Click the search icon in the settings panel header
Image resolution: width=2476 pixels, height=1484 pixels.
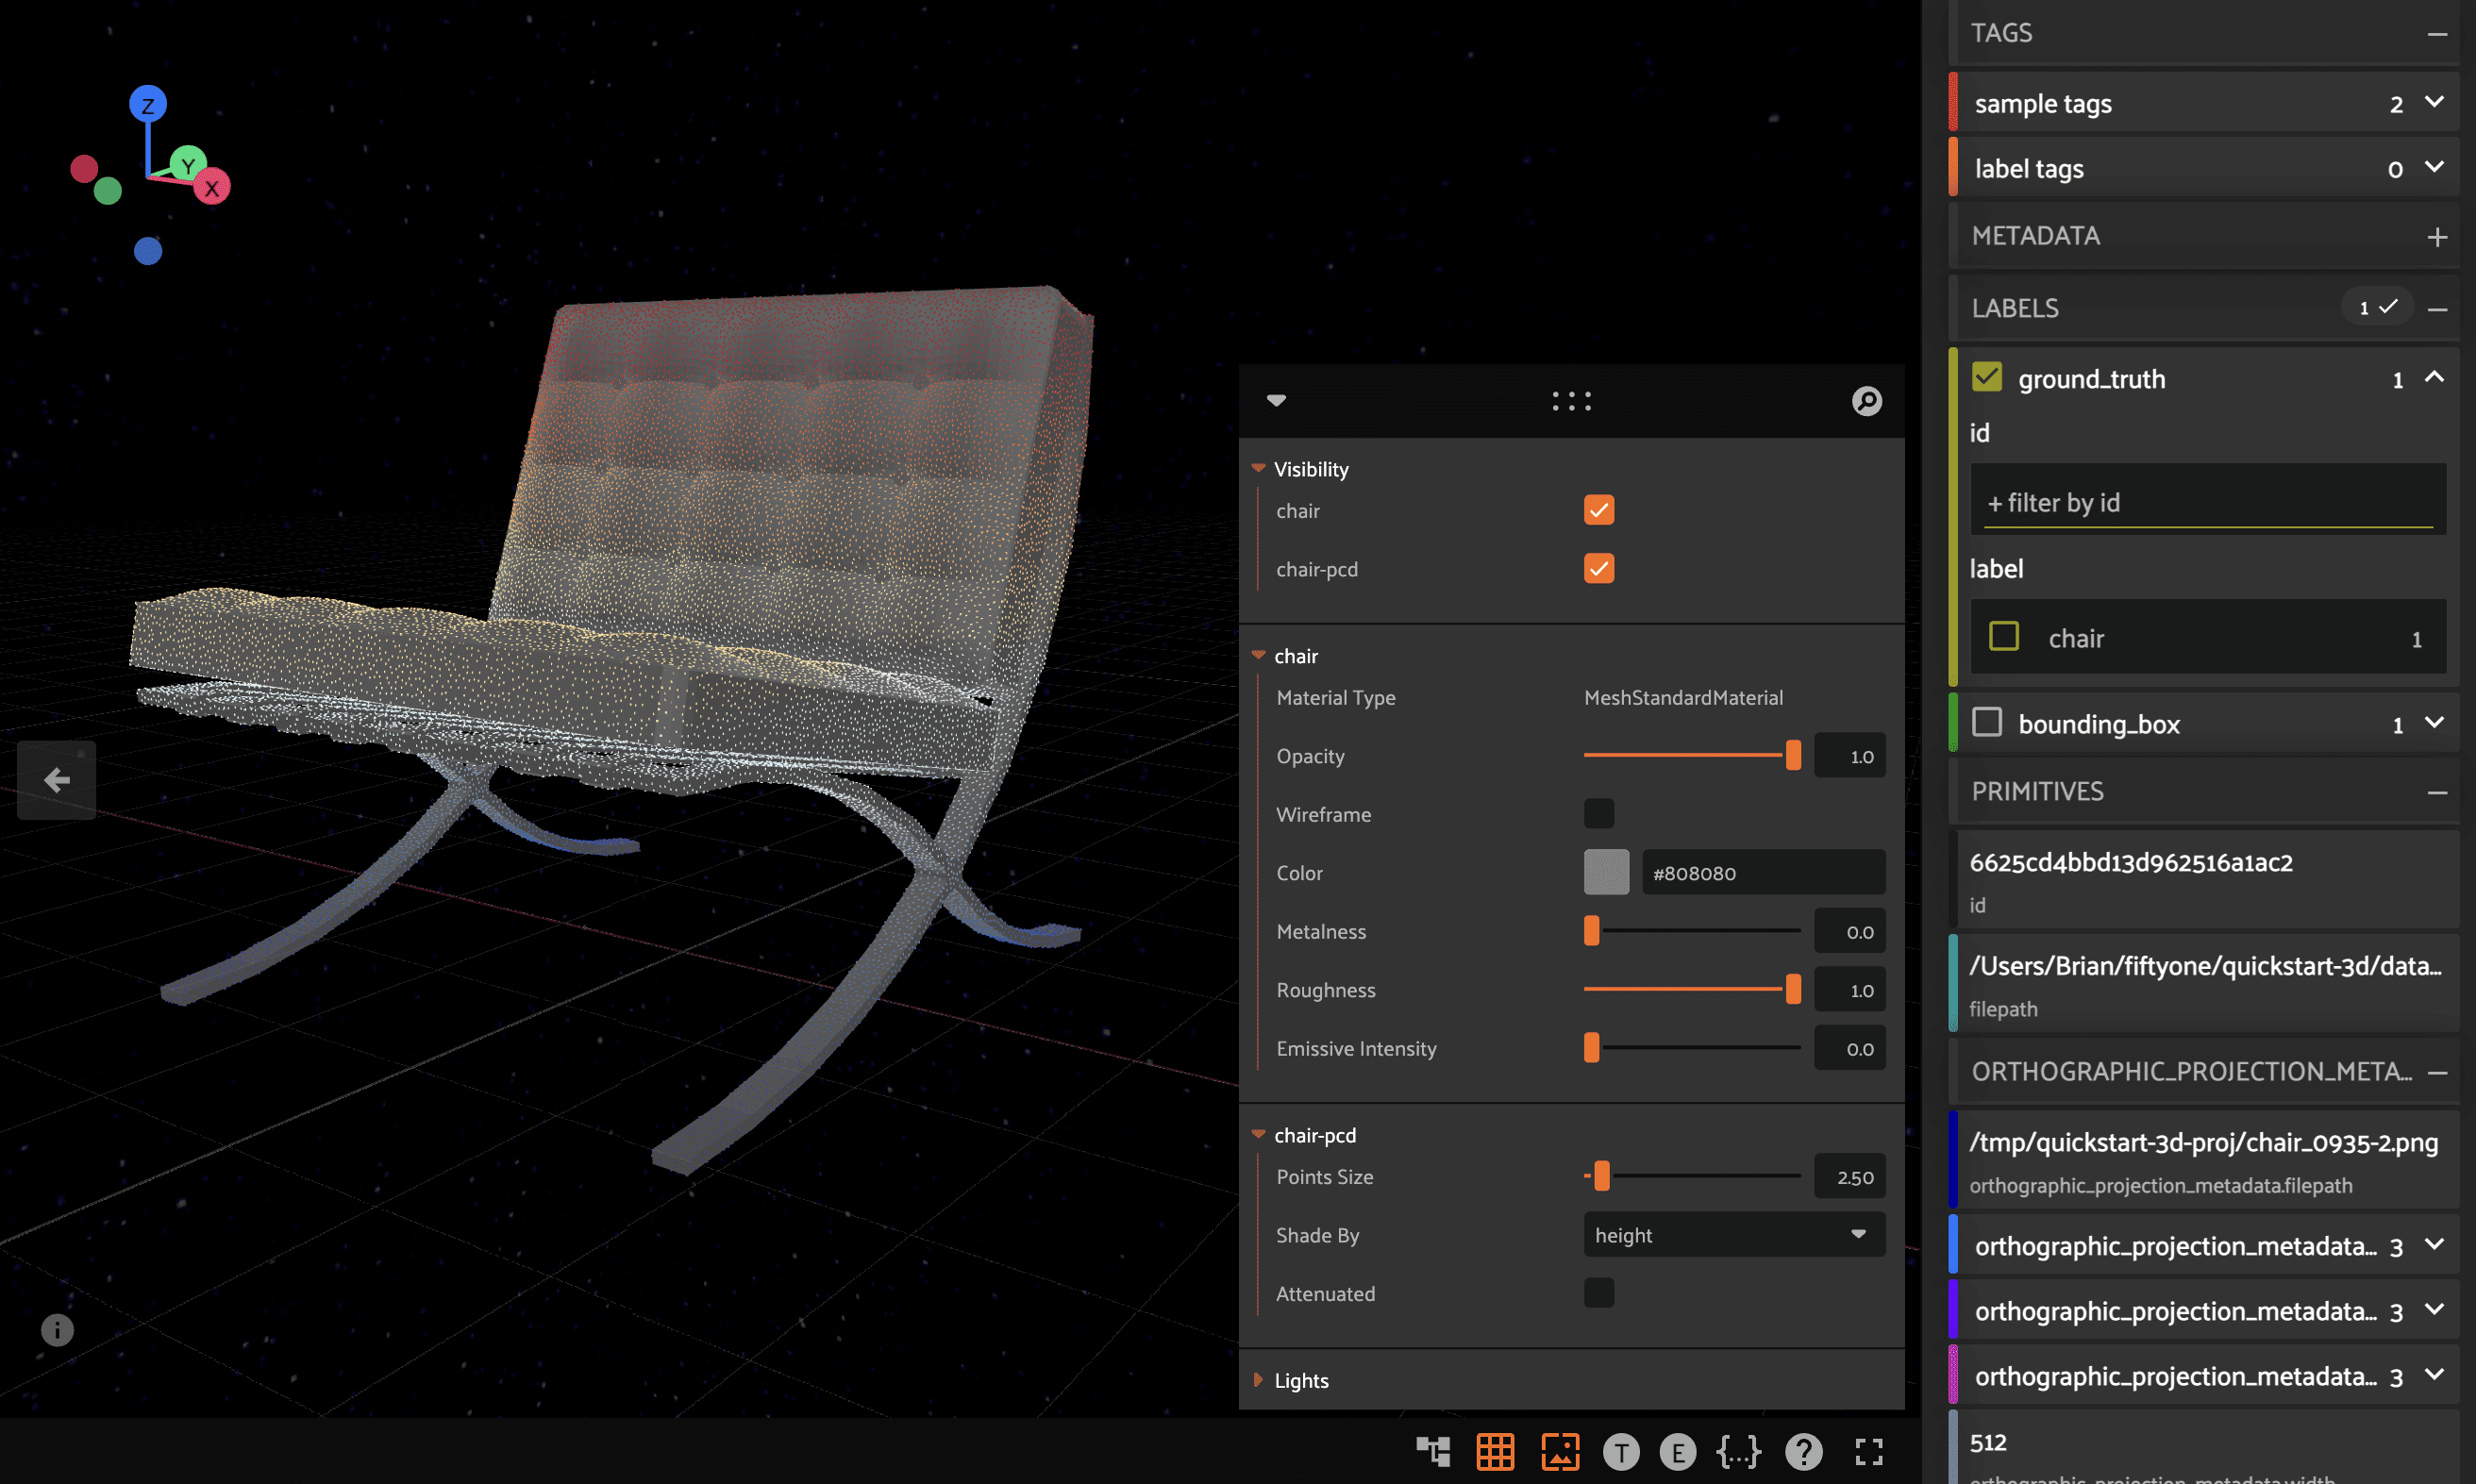(x=1866, y=401)
